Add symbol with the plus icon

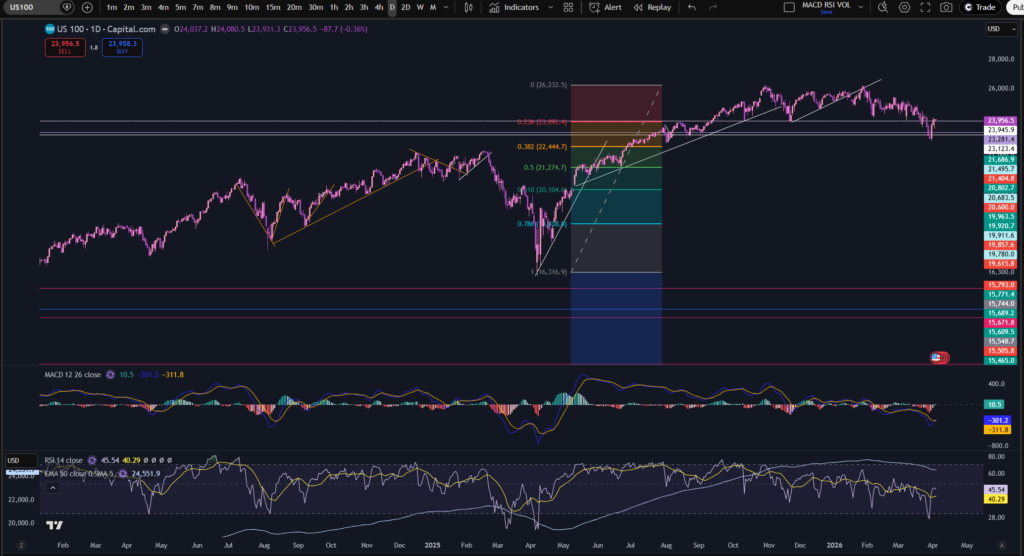87,7
